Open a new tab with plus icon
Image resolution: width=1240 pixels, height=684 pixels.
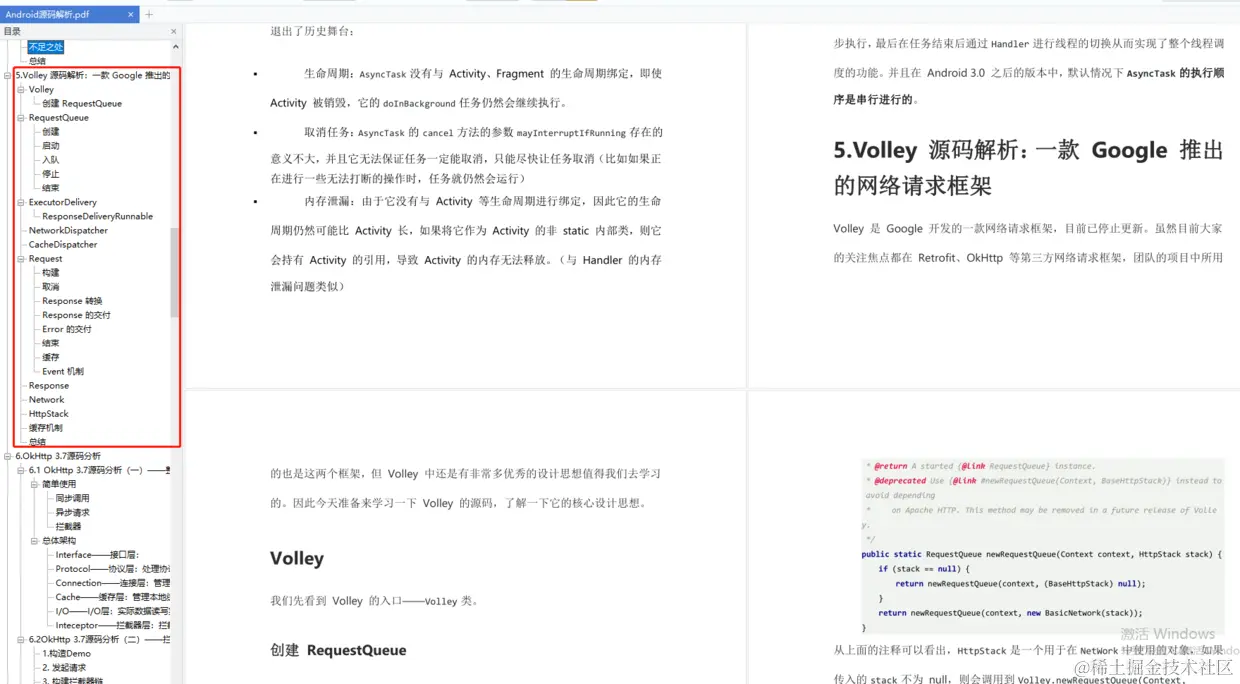(149, 15)
